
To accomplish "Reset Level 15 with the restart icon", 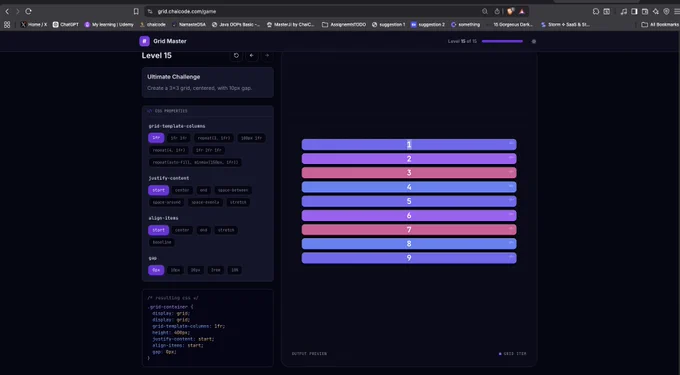I will point(236,55).
